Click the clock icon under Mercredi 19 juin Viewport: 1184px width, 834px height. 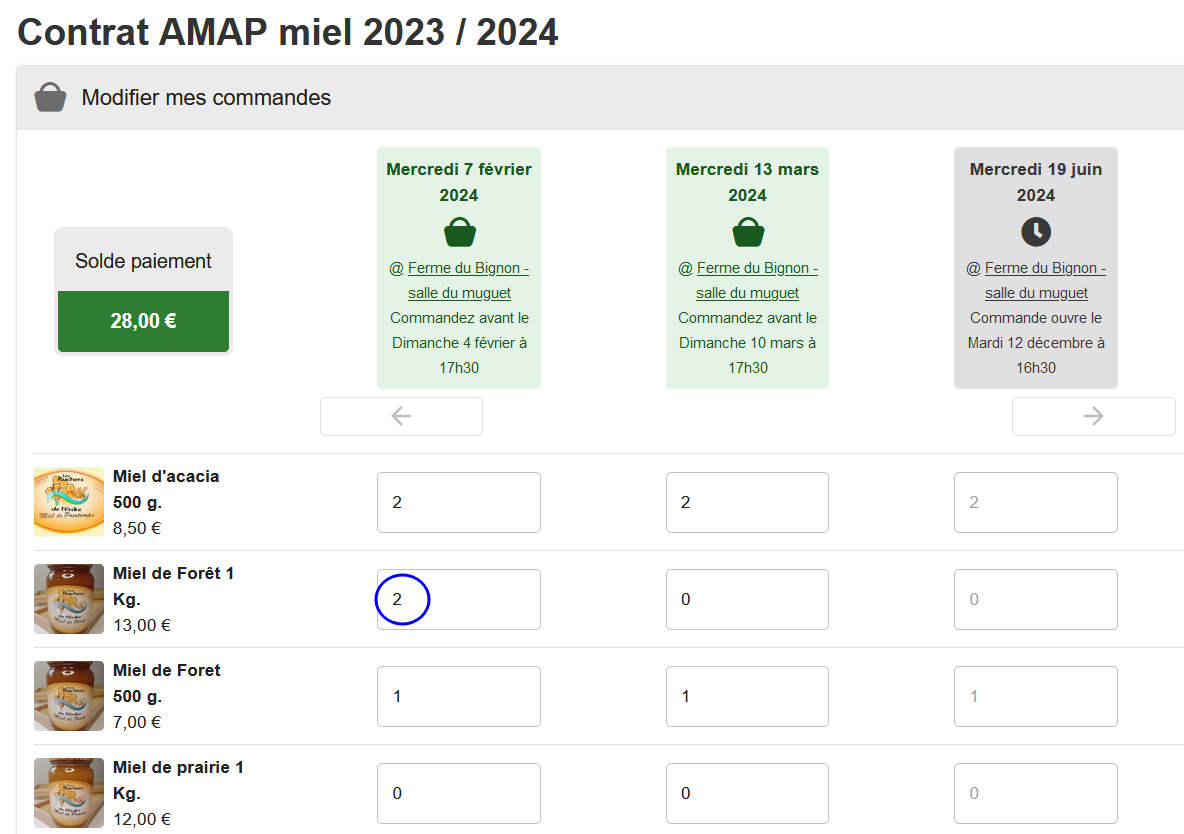[1036, 233]
